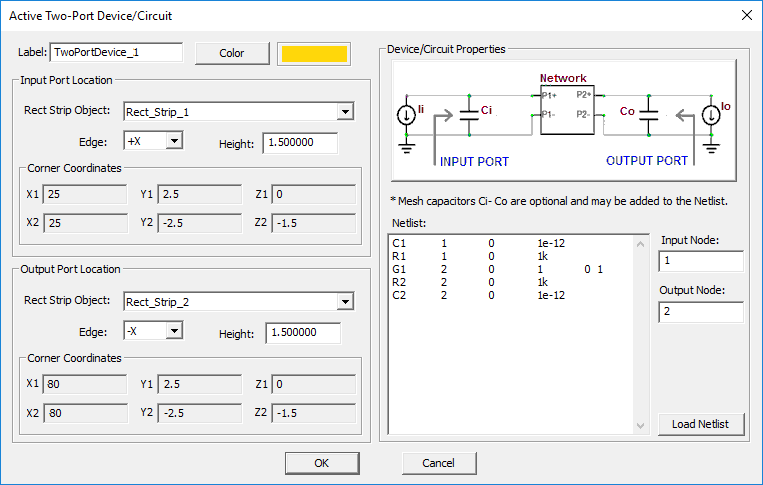763x485 pixels.
Task: Click the Netlist scrollbar down arrow
Action: pos(642,426)
